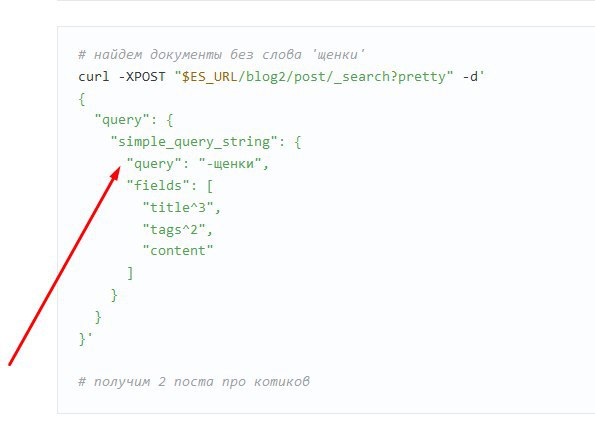The width and height of the screenshot is (595, 431).
Task: Click the '$ES_URL/blog2/post/_search?pretty' URL string
Action: 314,77
